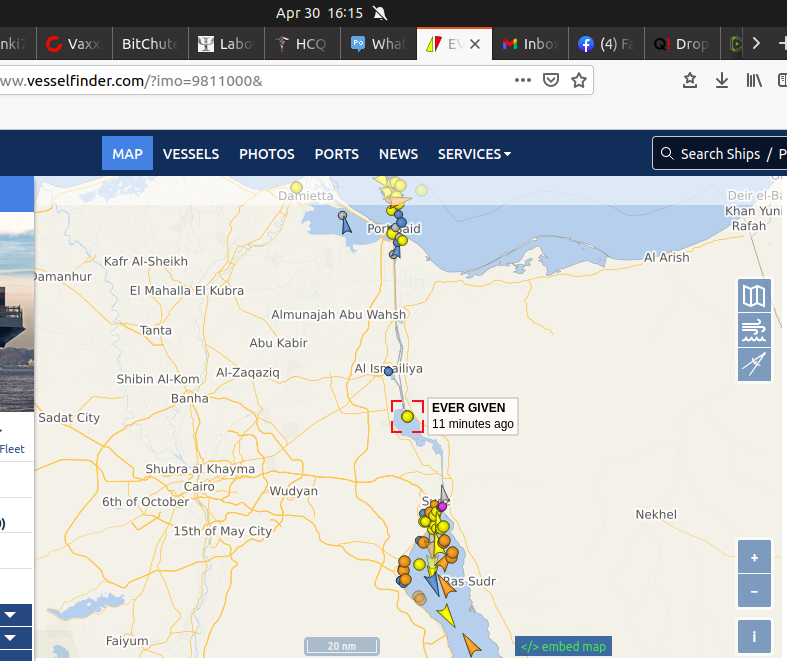Open the map info button
Image resolution: width=787 pixels, height=661 pixels.
coord(754,636)
